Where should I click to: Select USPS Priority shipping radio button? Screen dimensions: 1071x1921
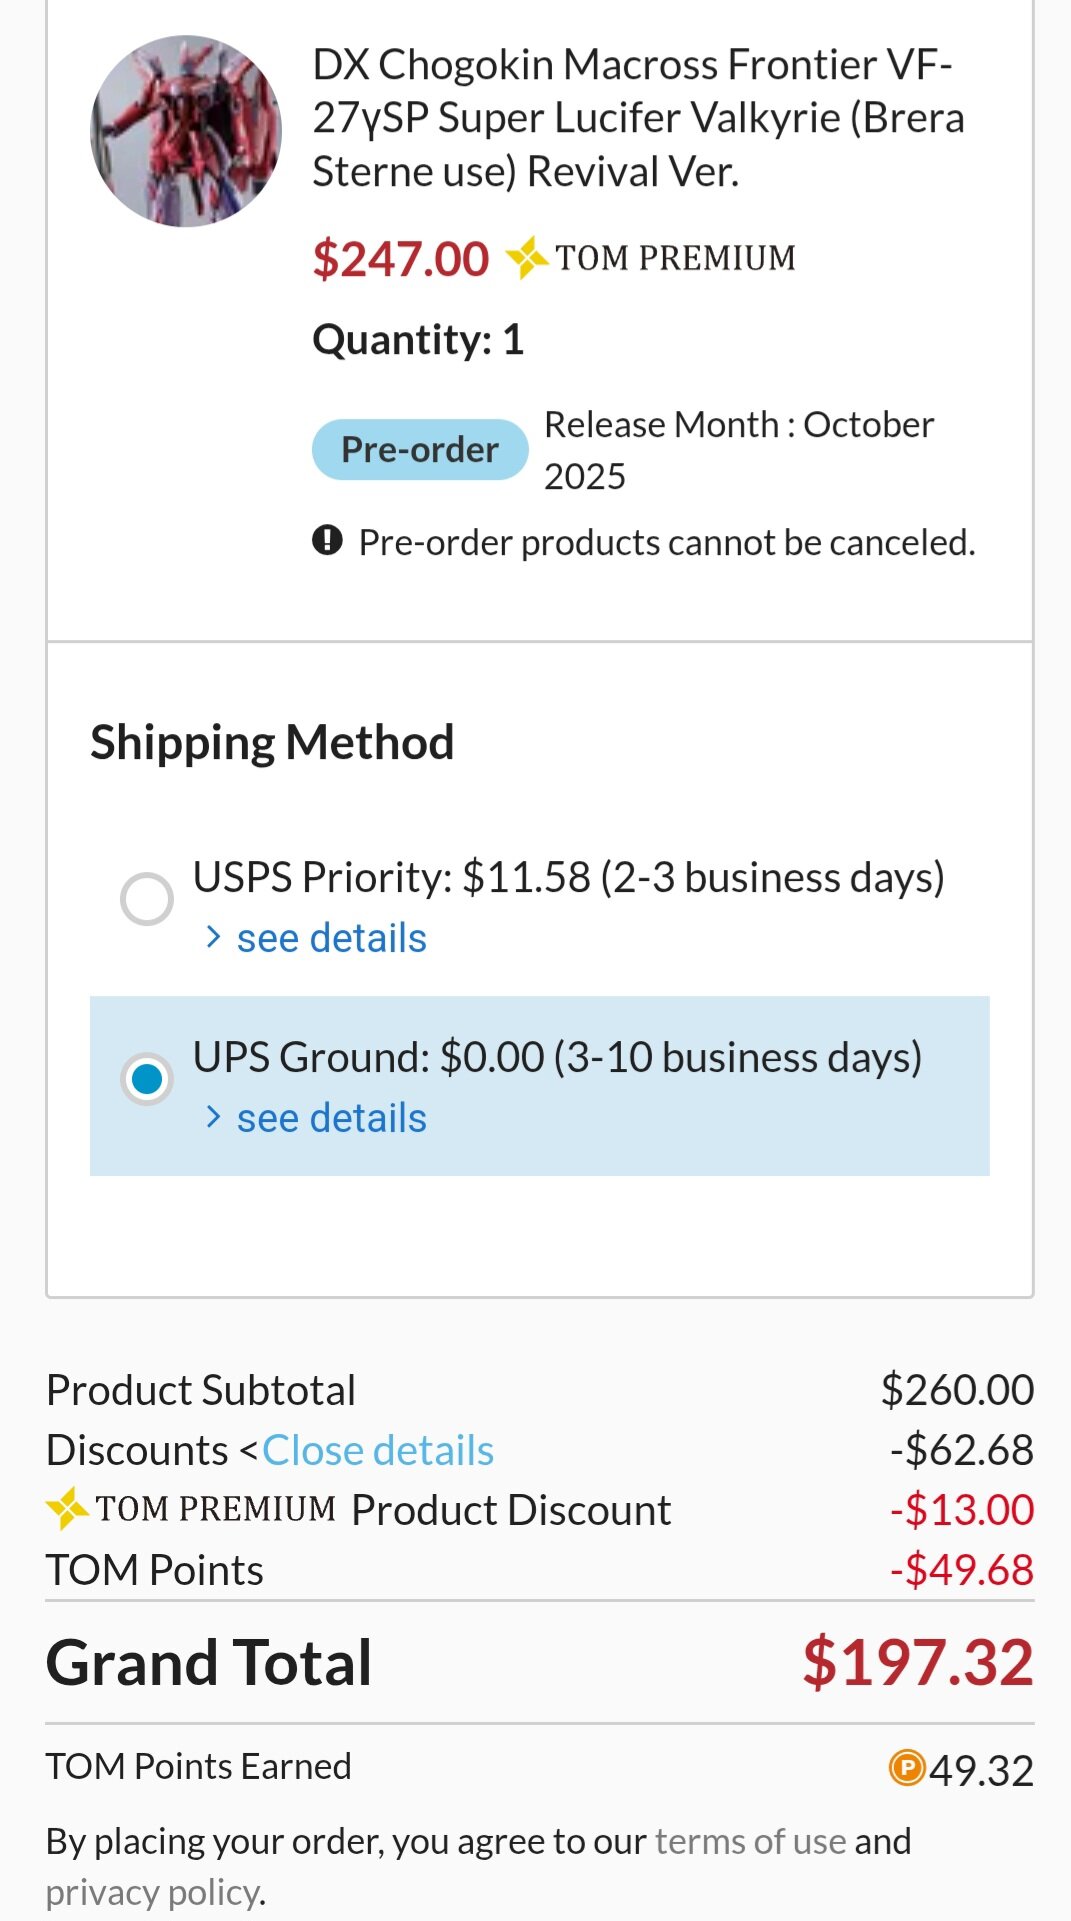click(147, 899)
